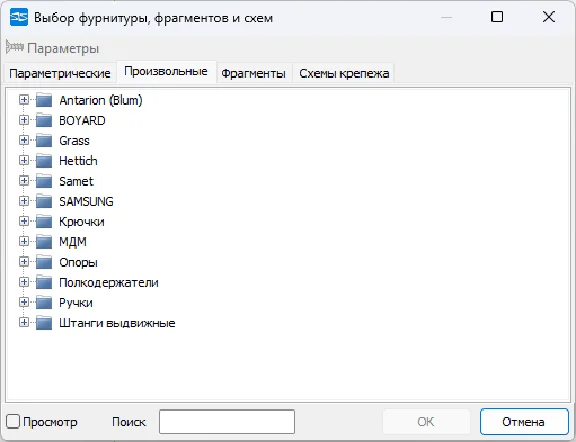The height and width of the screenshot is (442, 576).
Task: Maximize the dialog window
Action: [x=497, y=17]
